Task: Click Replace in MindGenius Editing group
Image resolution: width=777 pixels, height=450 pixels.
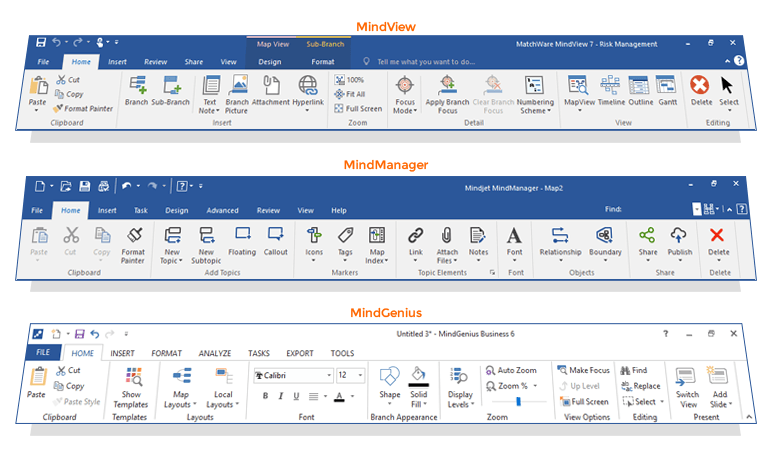Action: pyautogui.click(x=641, y=386)
